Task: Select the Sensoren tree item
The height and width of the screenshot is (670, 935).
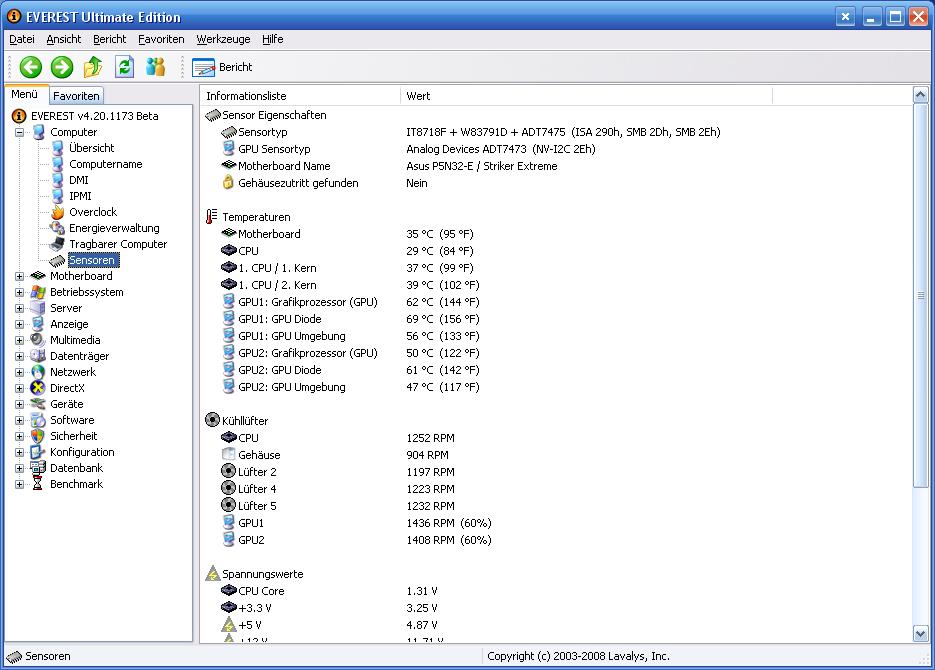Action: click(93, 260)
